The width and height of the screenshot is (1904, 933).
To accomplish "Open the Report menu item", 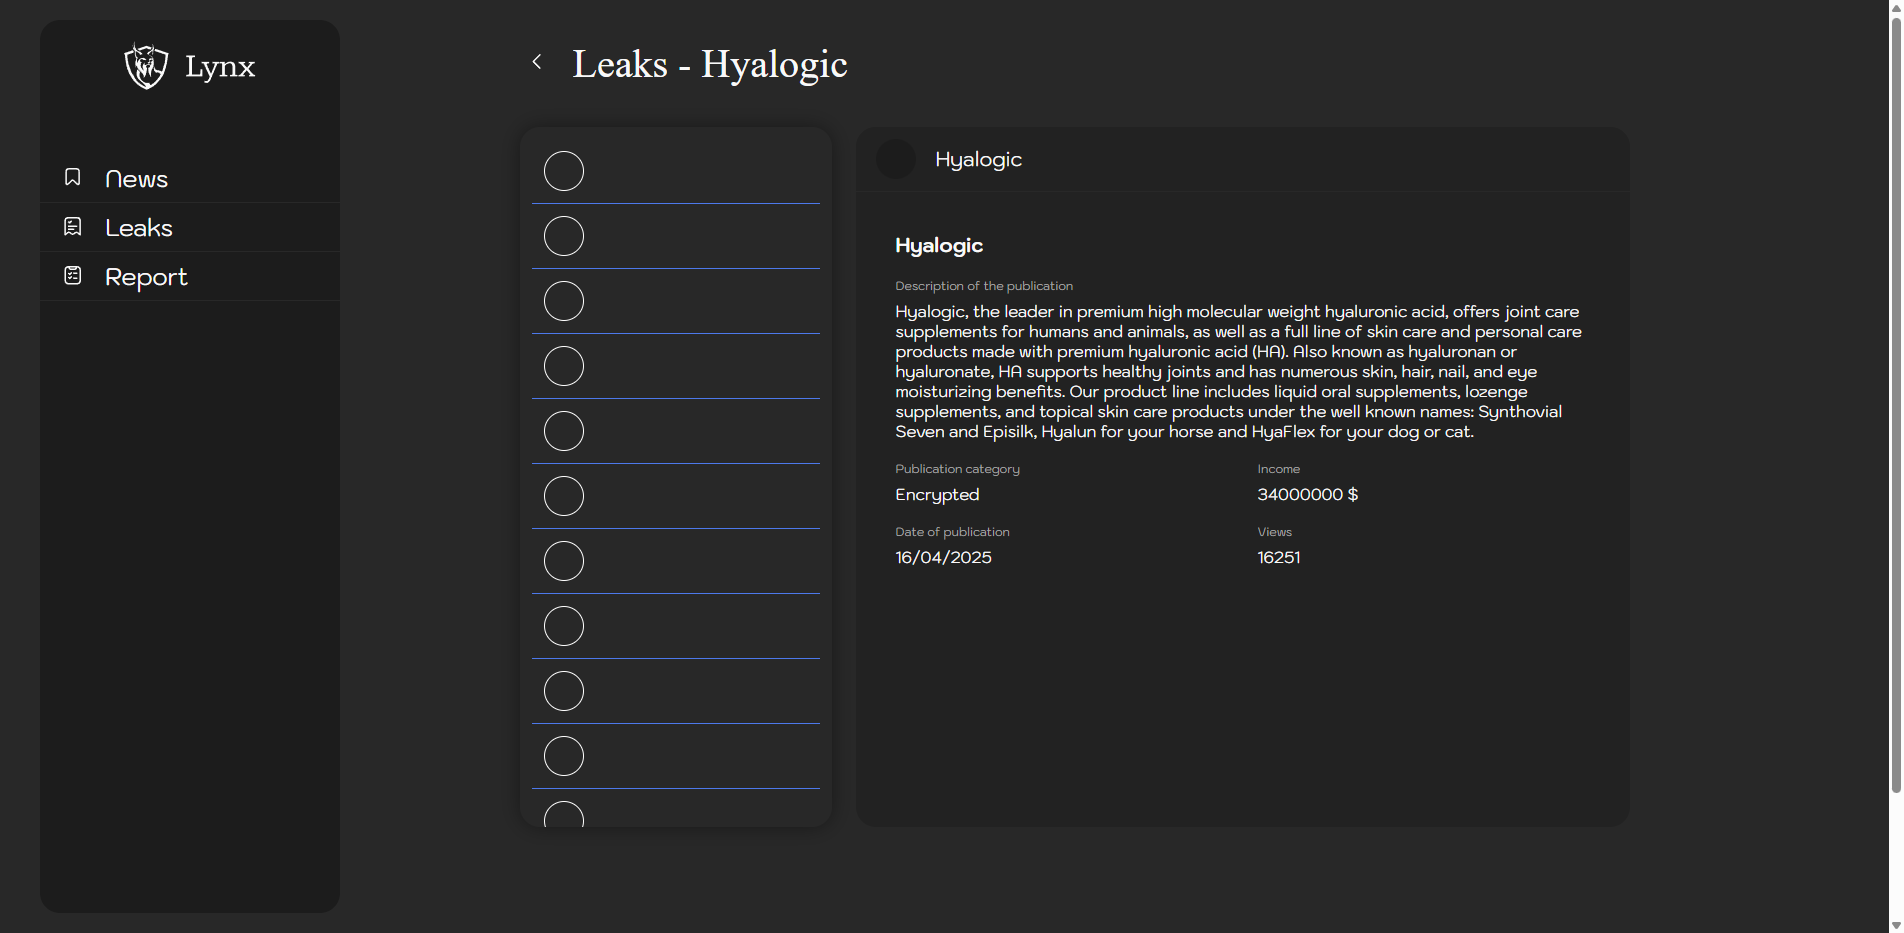I will tap(146, 277).
